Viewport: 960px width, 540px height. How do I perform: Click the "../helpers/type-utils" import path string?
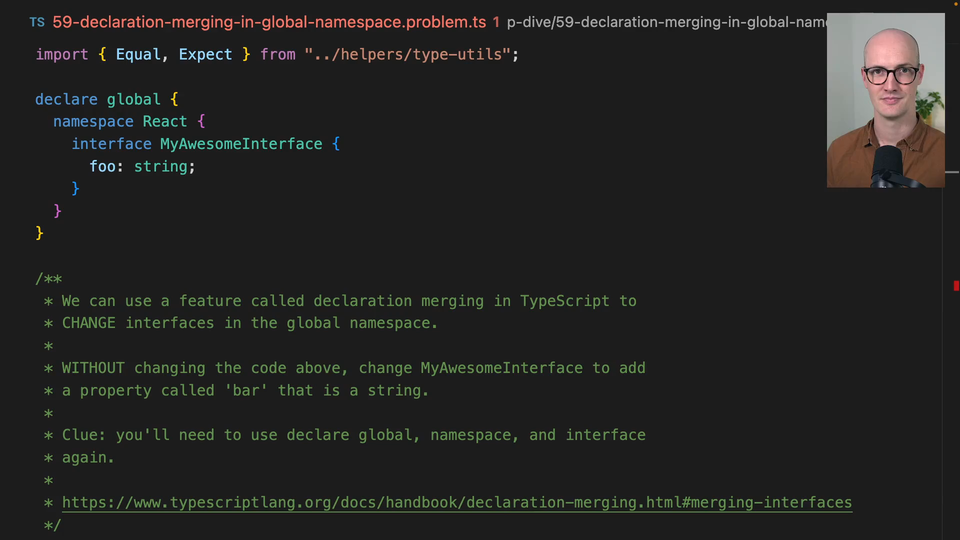pos(407,54)
